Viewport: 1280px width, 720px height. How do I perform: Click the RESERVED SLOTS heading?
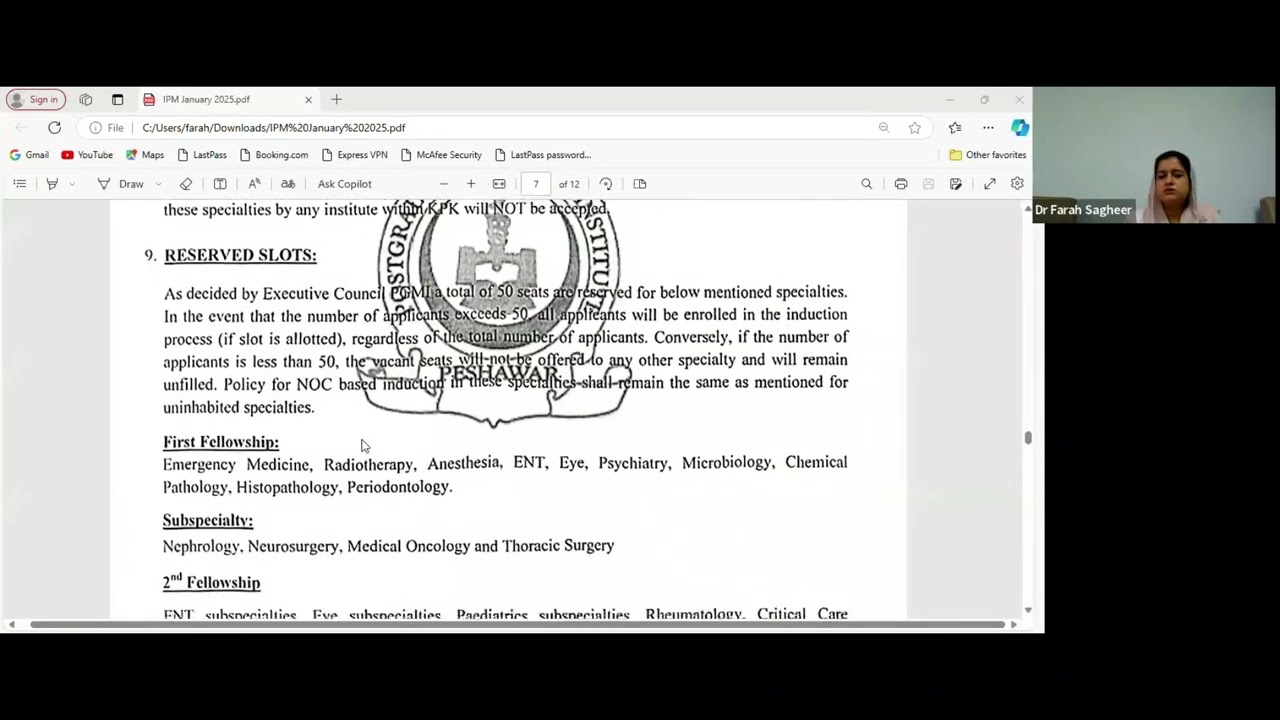pos(240,255)
